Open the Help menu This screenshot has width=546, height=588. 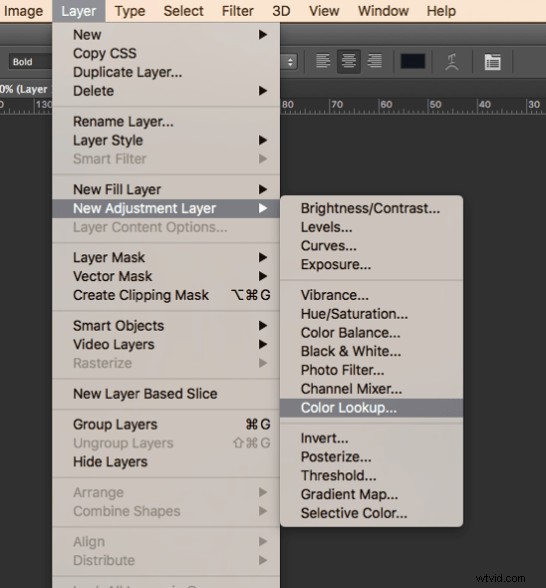click(x=441, y=11)
